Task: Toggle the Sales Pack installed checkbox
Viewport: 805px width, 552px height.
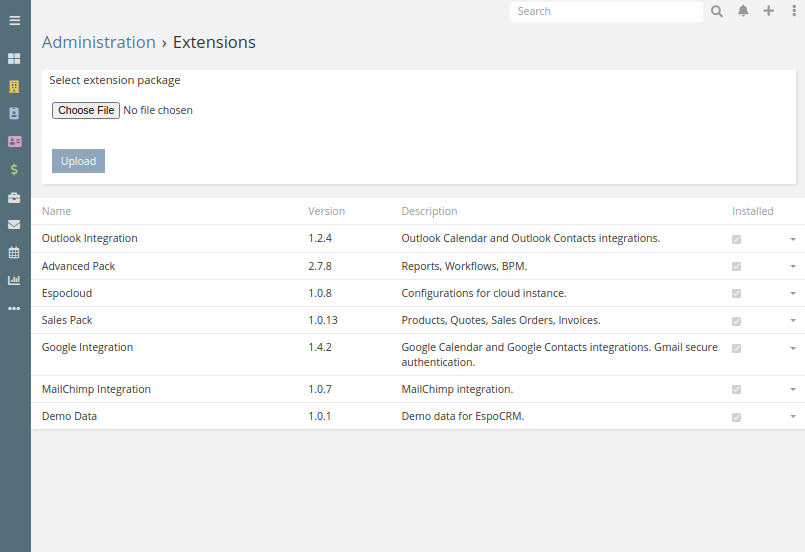Action: click(736, 321)
